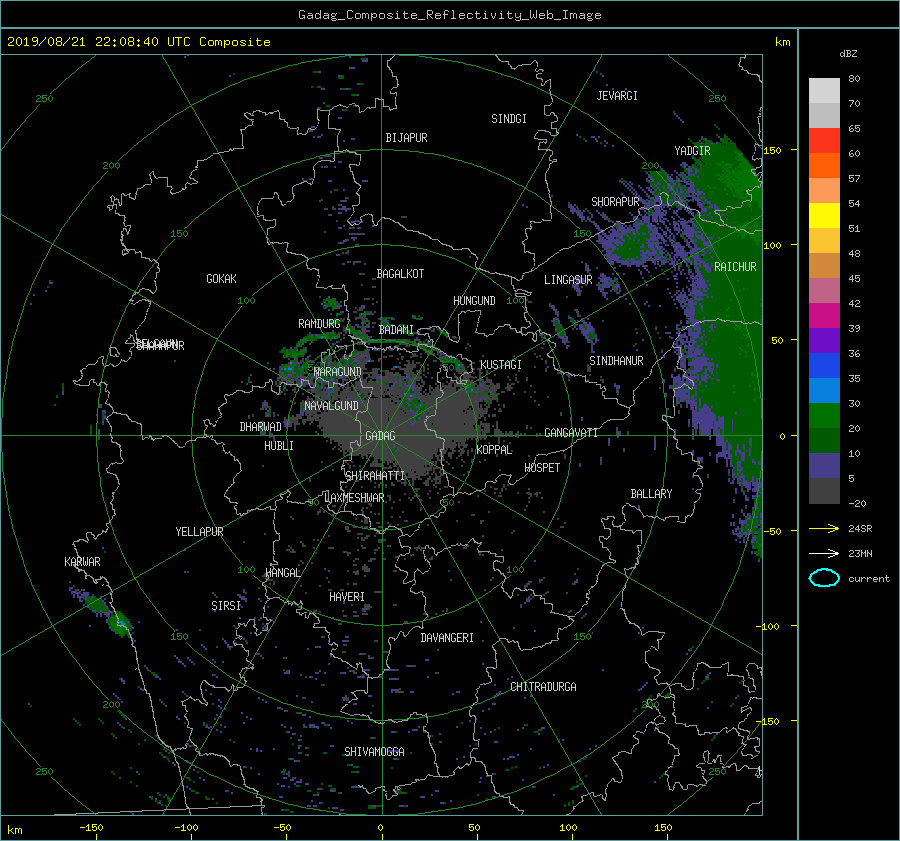Click the dBZ legend heading
The image size is (900, 841).
(848, 53)
